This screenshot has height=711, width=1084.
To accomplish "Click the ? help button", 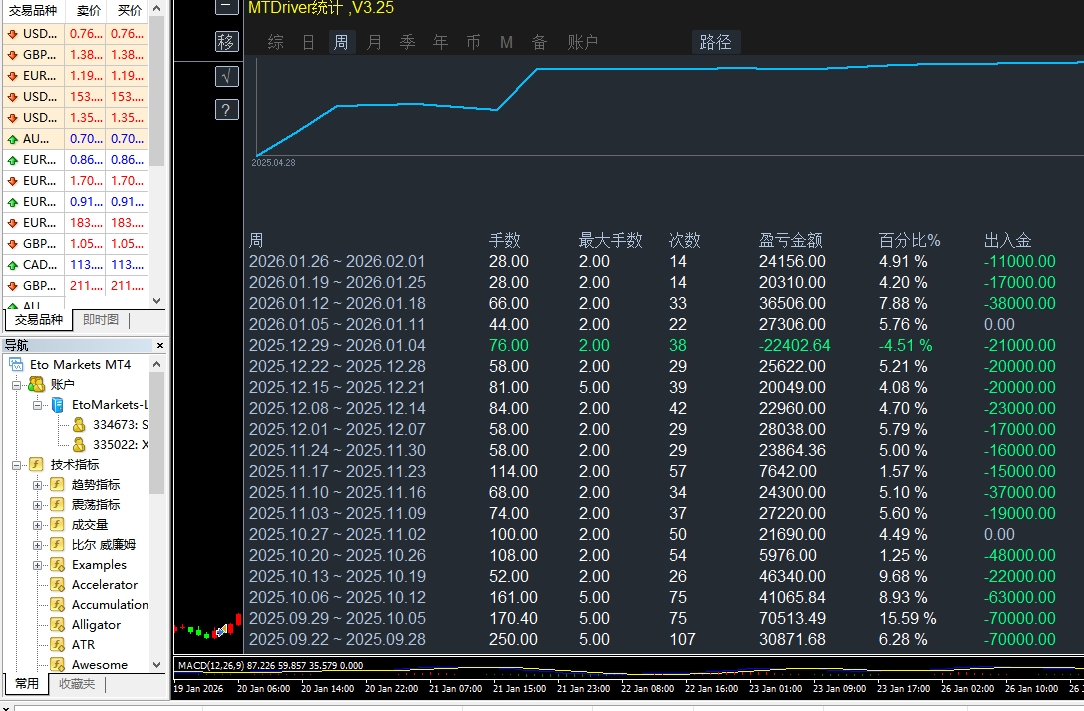I will pos(227,109).
